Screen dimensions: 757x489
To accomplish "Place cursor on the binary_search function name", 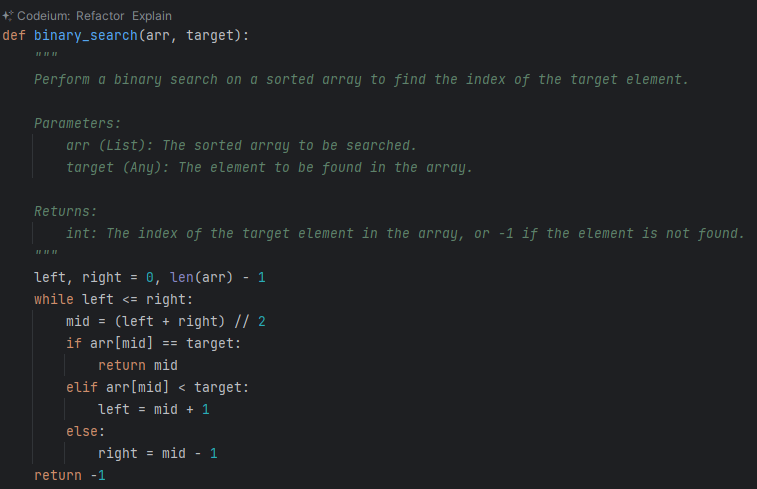I will coord(90,35).
